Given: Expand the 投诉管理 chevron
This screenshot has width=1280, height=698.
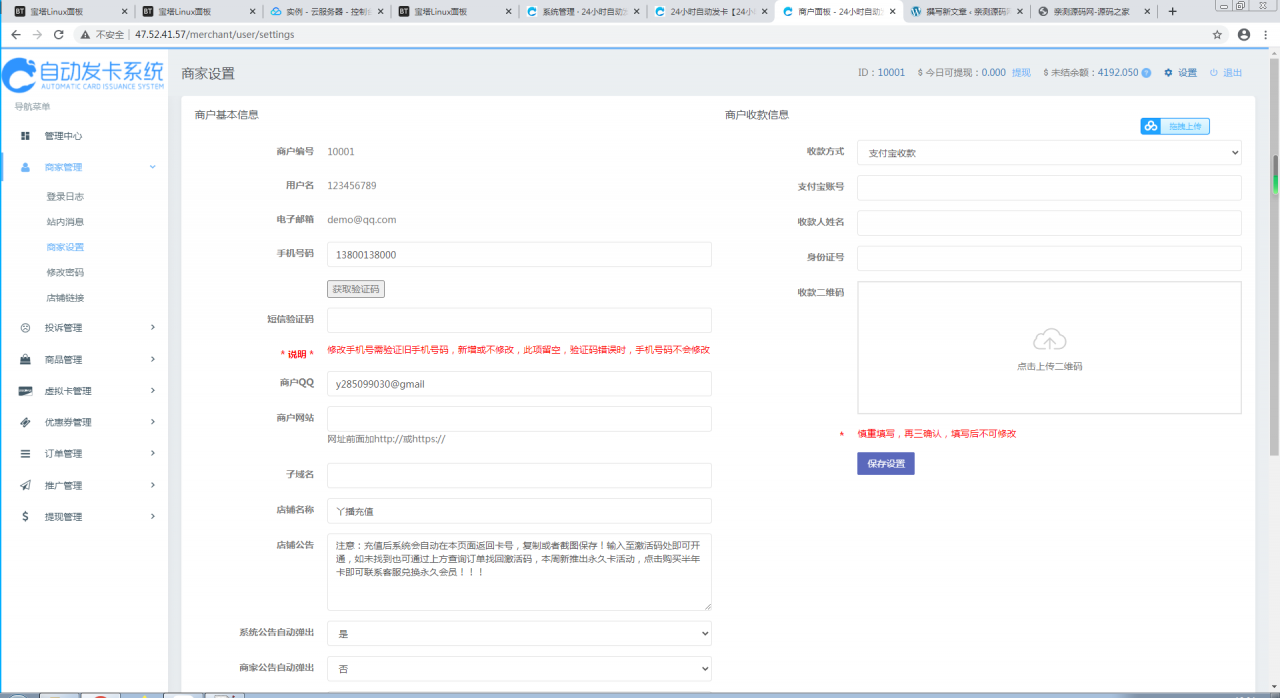Looking at the screenshot, I should [152, 327].
